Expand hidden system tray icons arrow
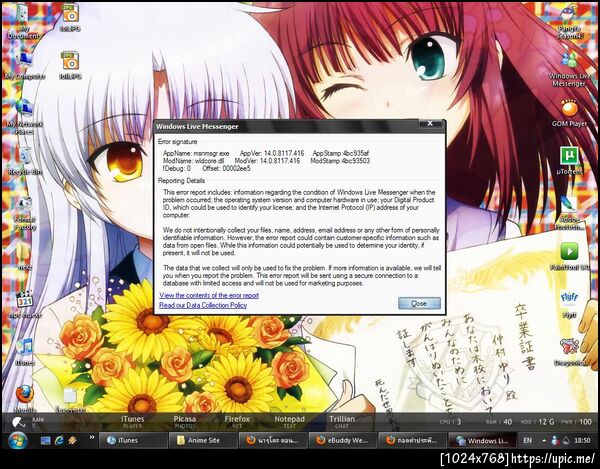Screen dimensions: 600x469 pyautogui.click(x=544, y=440)
